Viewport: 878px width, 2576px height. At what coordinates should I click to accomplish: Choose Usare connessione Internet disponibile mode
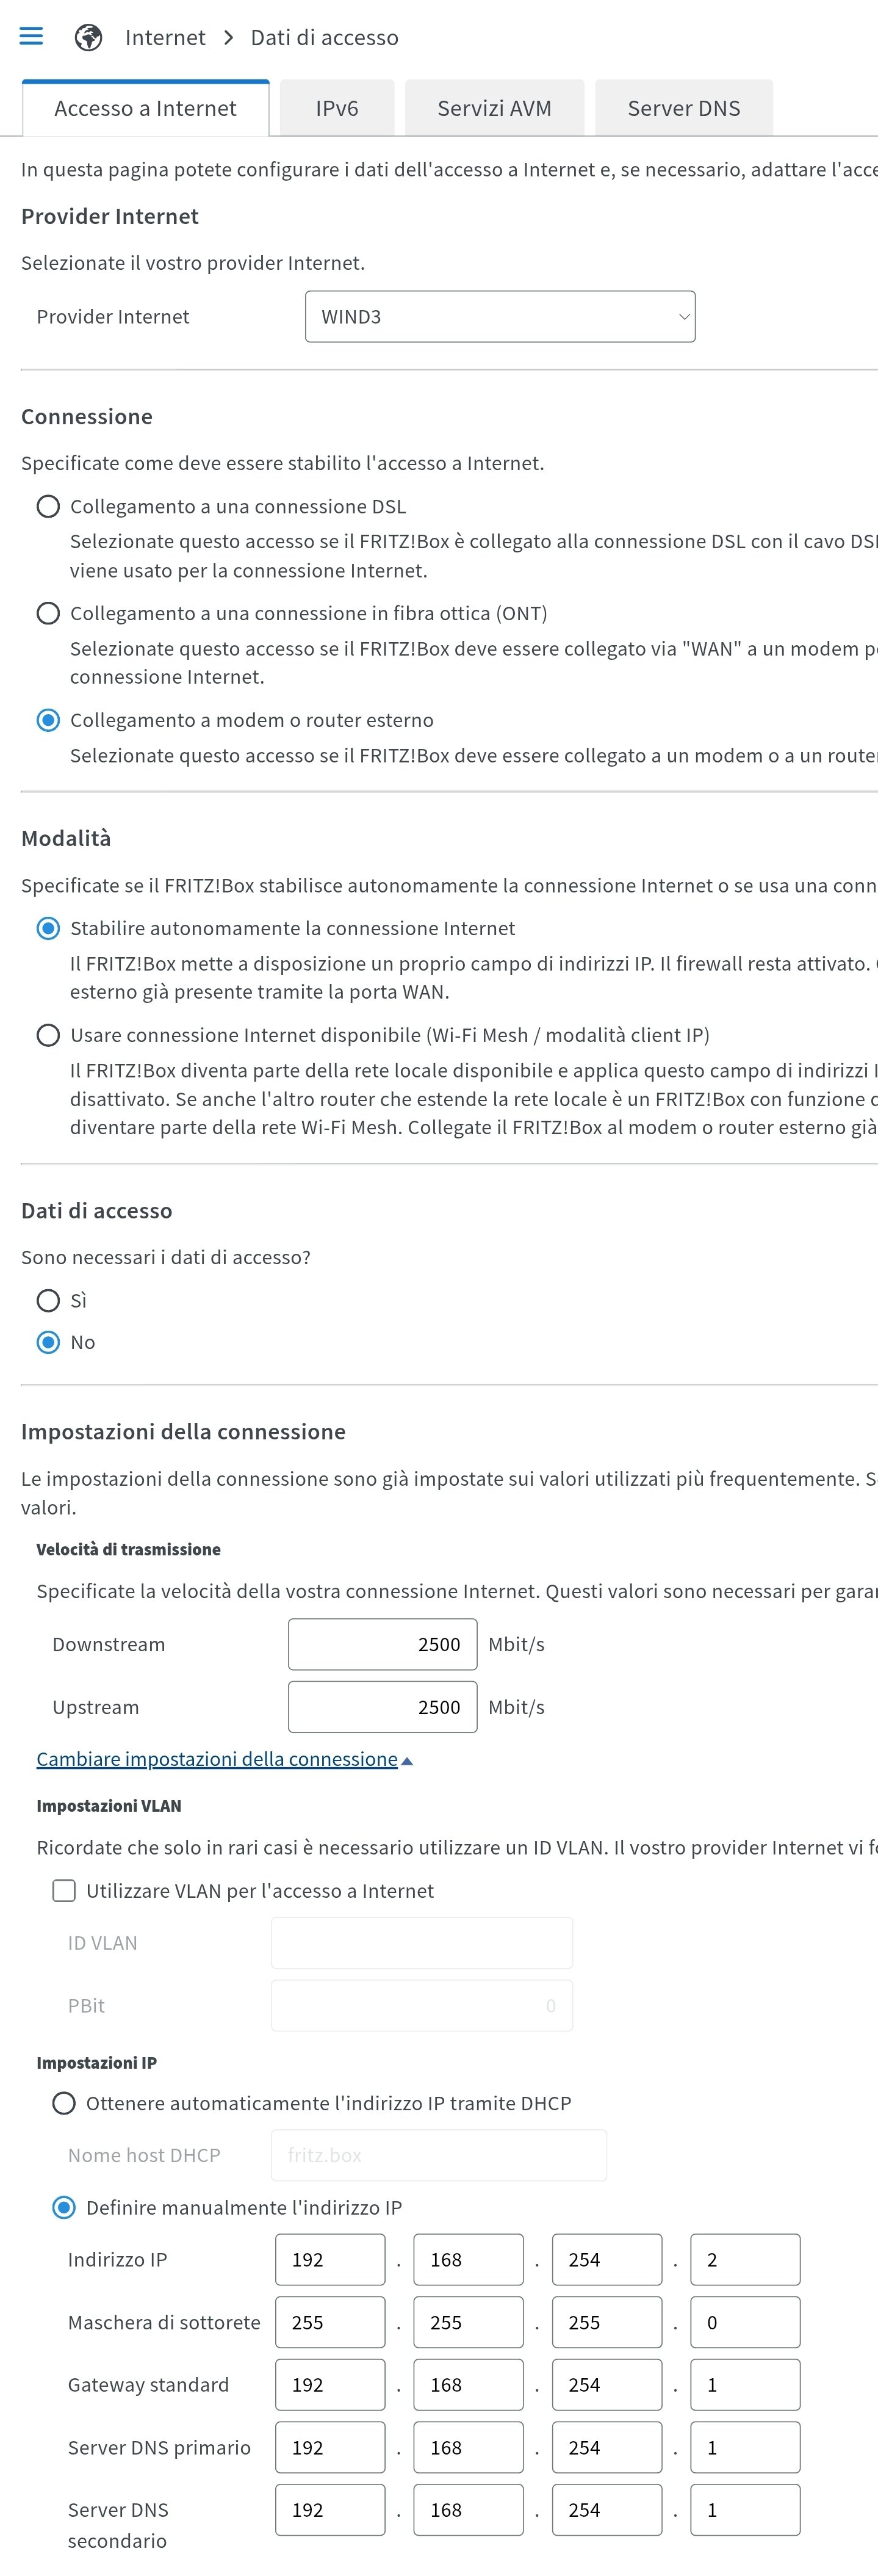point(48,1035)
